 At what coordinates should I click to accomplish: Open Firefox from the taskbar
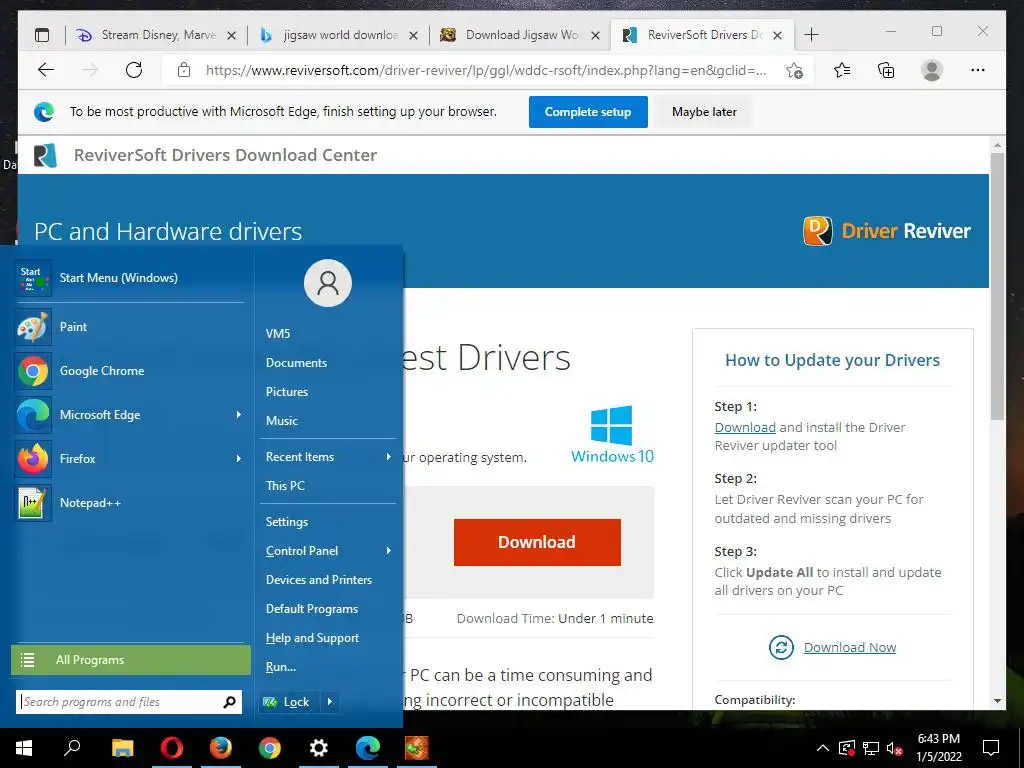221,748
